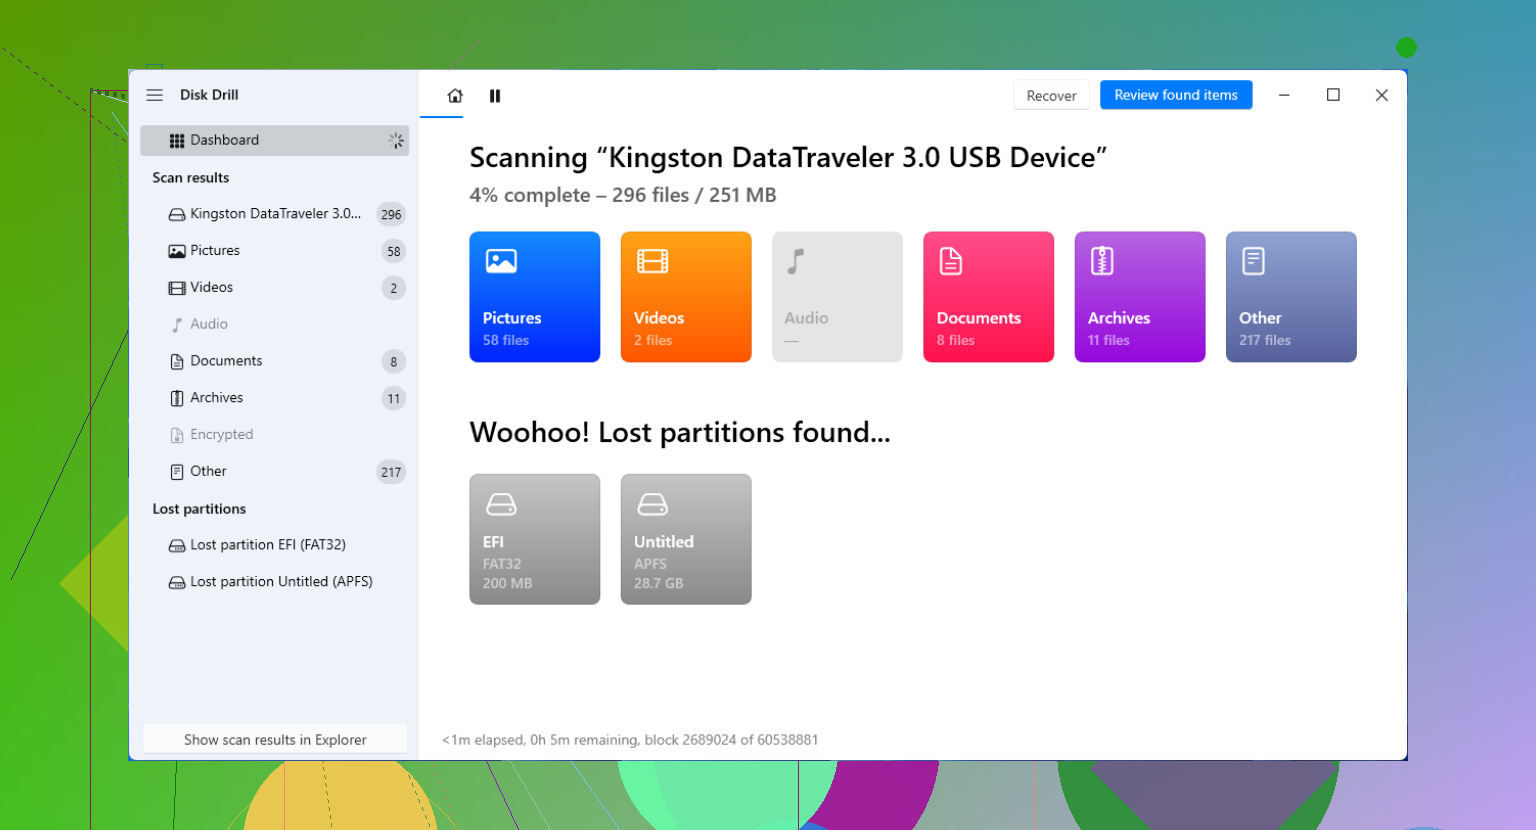Select the EFI FAT32 200 MB partition card
This screenshot has width=1536, height=830.
[535, 539]
